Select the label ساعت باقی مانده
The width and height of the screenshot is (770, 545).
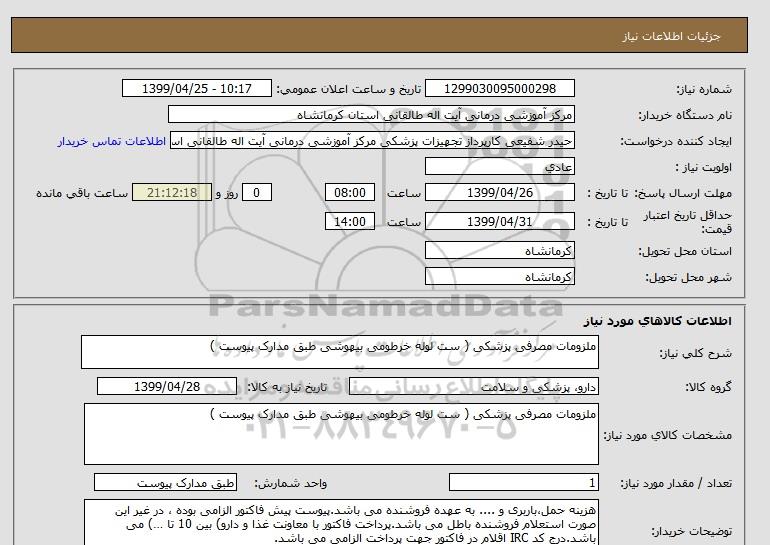[x=82, y=193]
